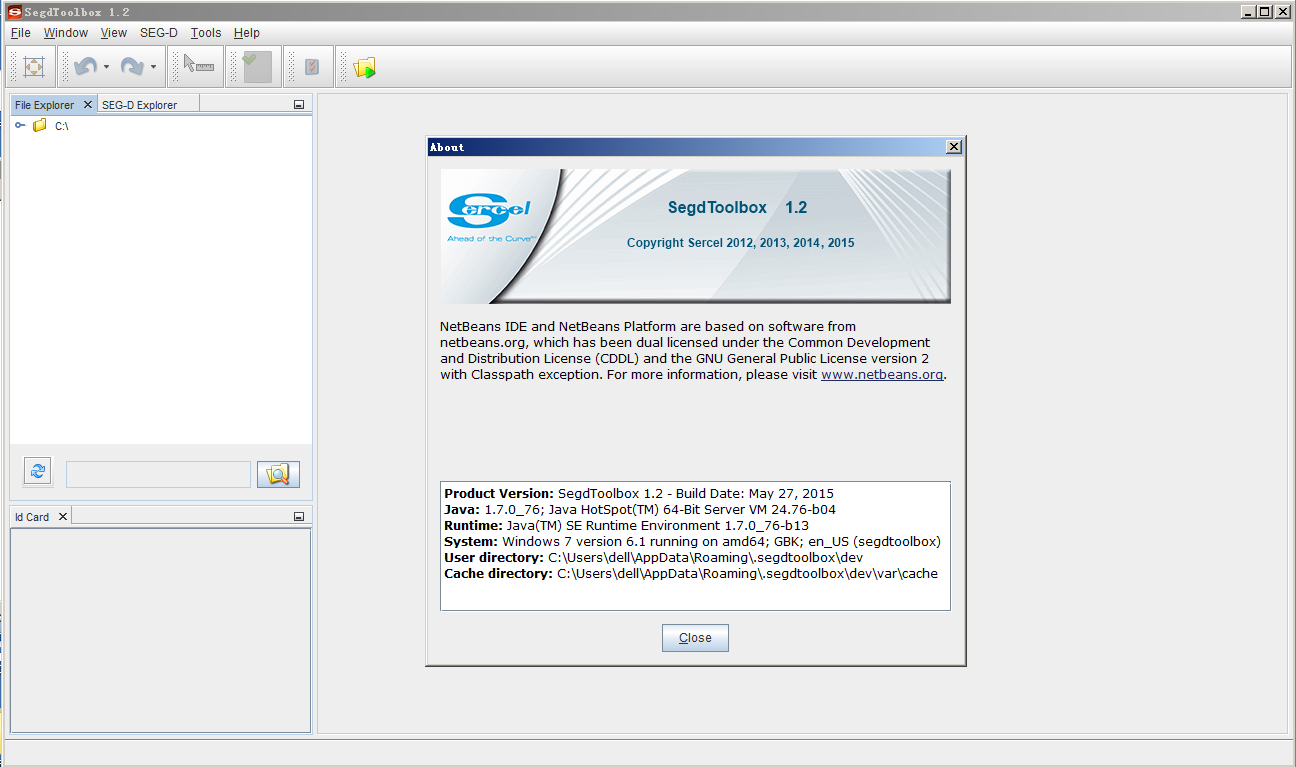Maximize the SegdToolbox main window
The image size is (1296, 767).
[1265, 12]
